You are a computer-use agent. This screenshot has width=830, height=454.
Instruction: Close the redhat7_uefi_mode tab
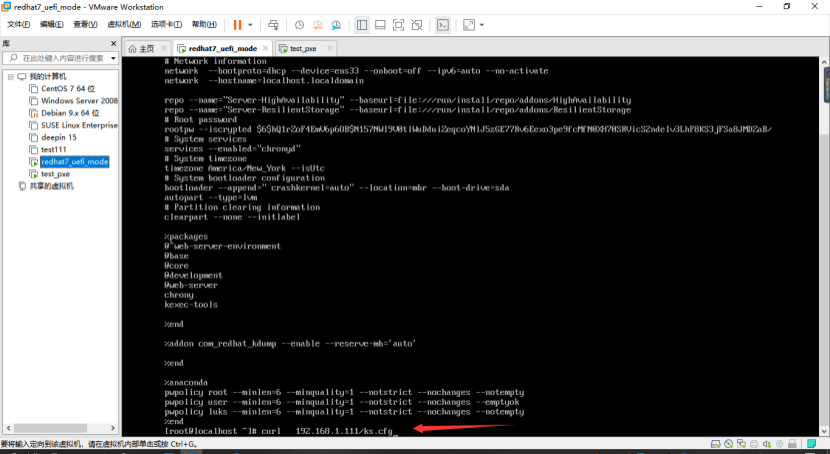pos(265,48)
